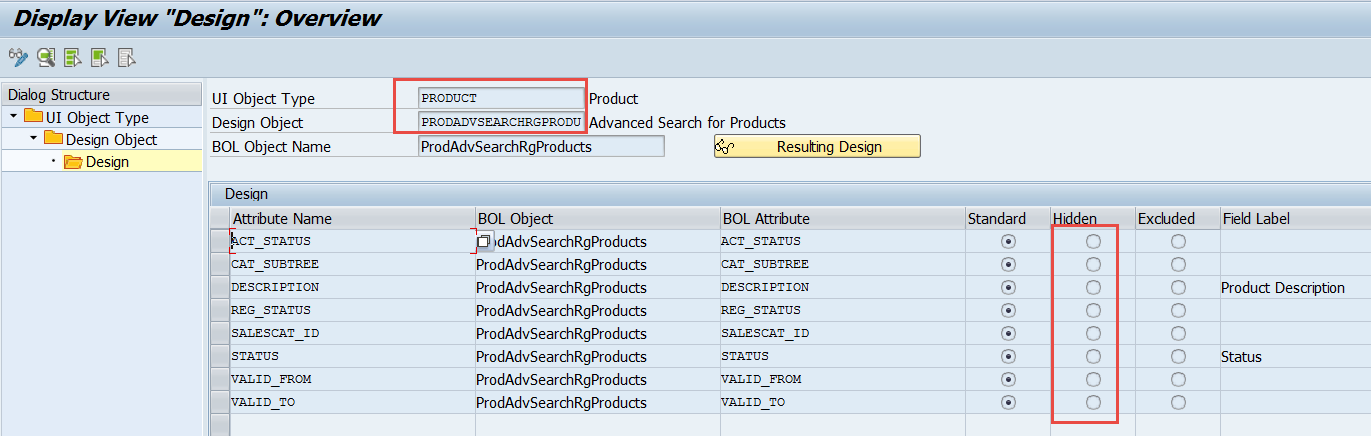
Task: Select Hidden radio for ACT_STATUS
Action: [x=1093, y=241]
